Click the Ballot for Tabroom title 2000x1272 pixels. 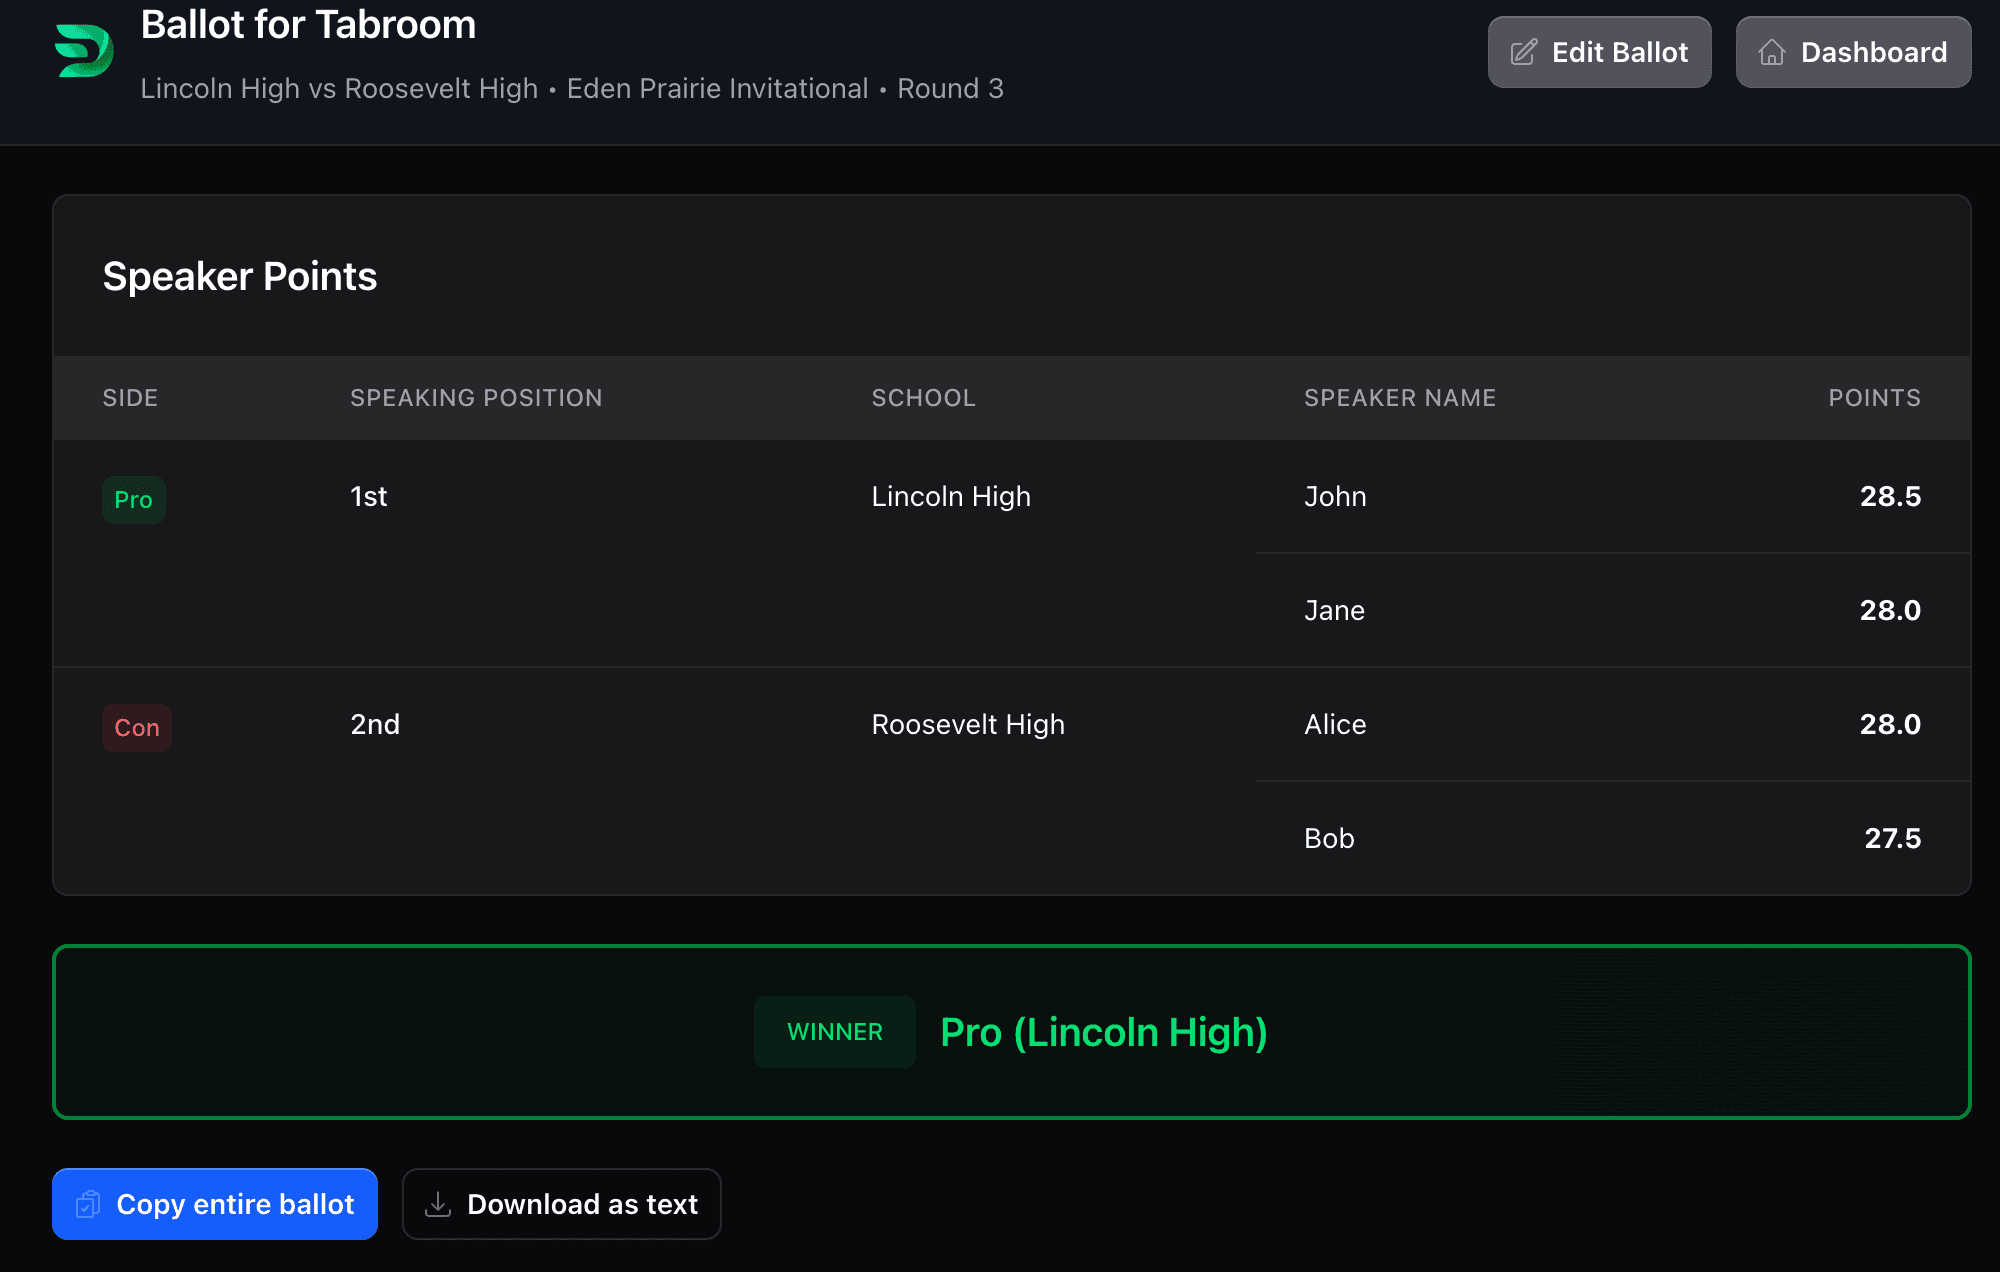[x=308, y=24]
